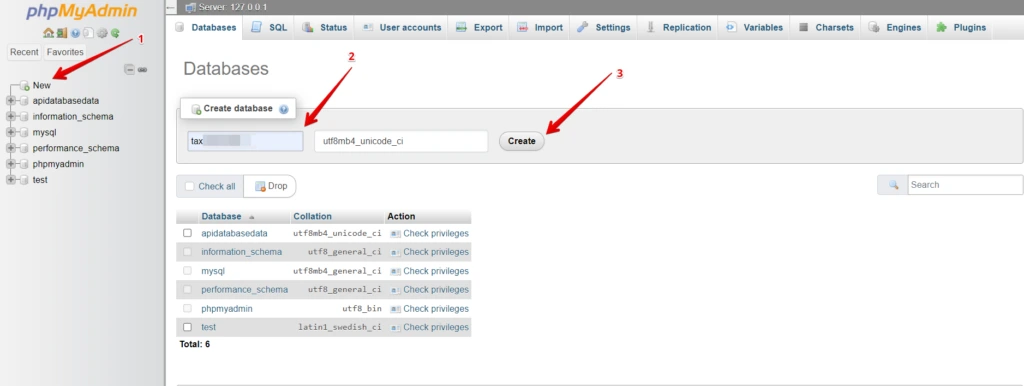This screenshot has height=386, width=1024.
Task: Click the database name input field
Action: tap(246, 141)
